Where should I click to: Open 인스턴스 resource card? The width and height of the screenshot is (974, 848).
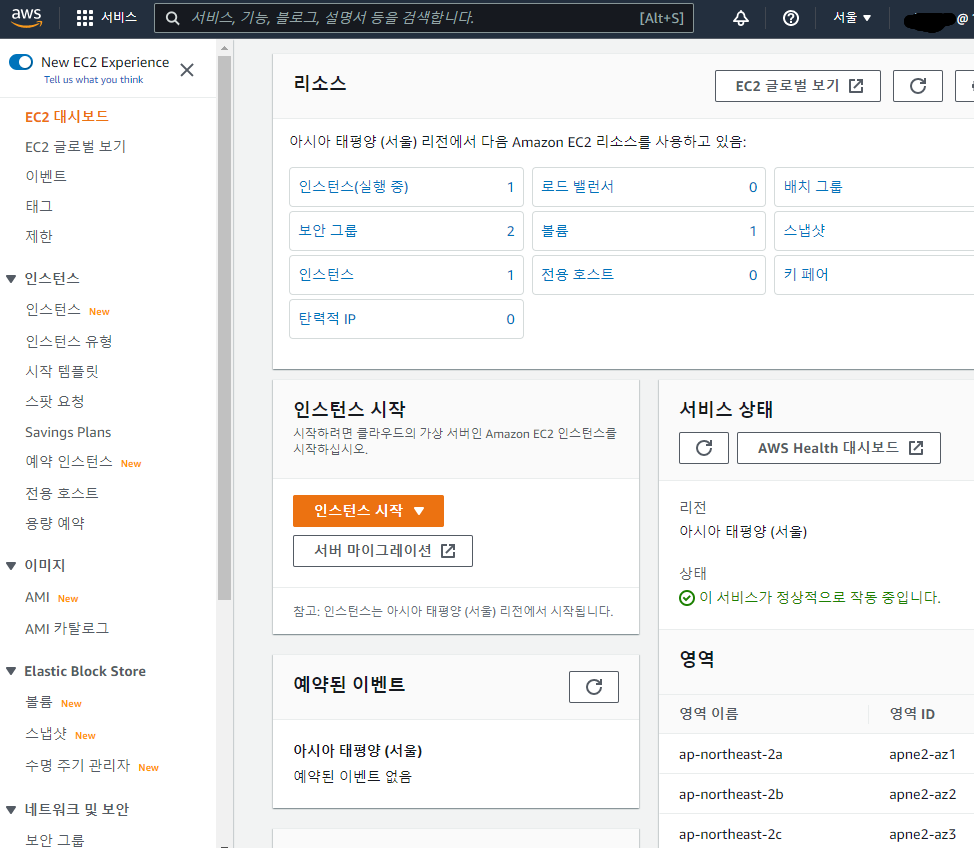pyautogui.click(x=406, y=275)
